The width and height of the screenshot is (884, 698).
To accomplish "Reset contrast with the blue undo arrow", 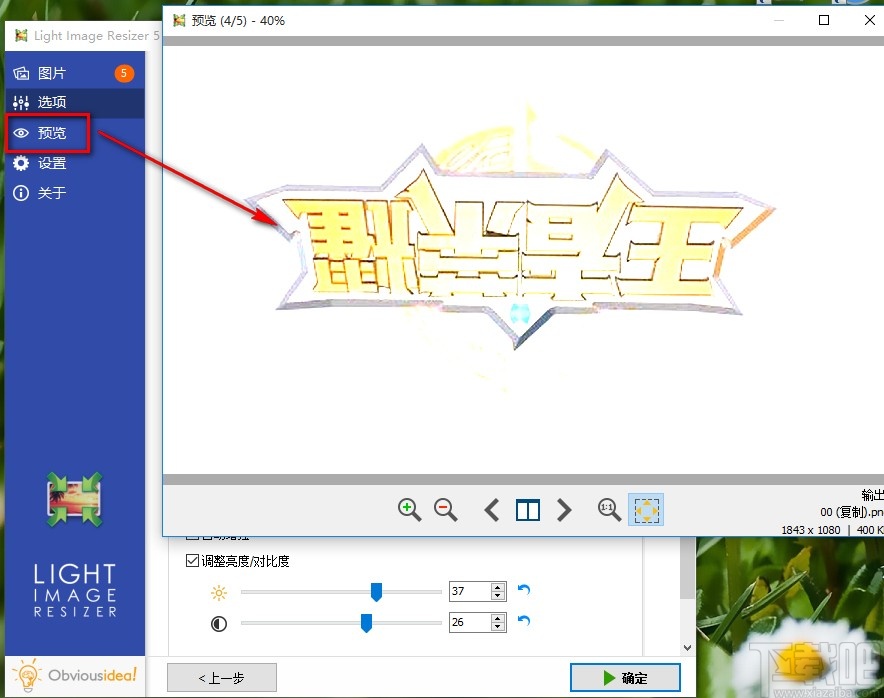I will (524, 621).
